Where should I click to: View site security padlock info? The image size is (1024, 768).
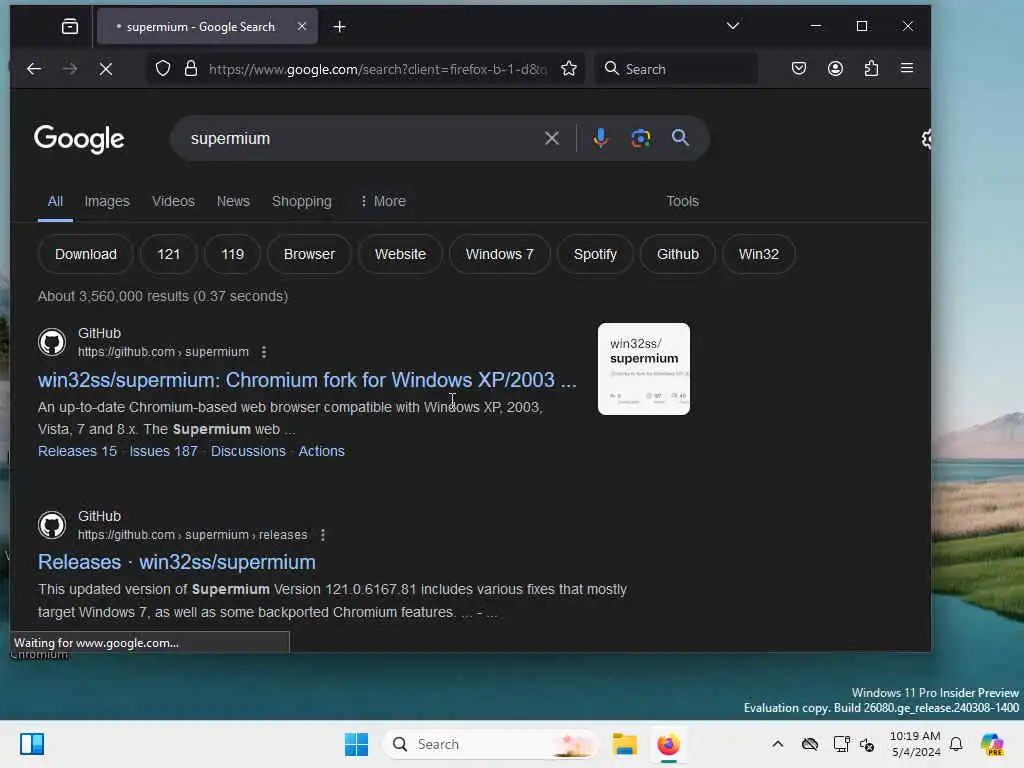pyautogui.click(x=191, y=69)
